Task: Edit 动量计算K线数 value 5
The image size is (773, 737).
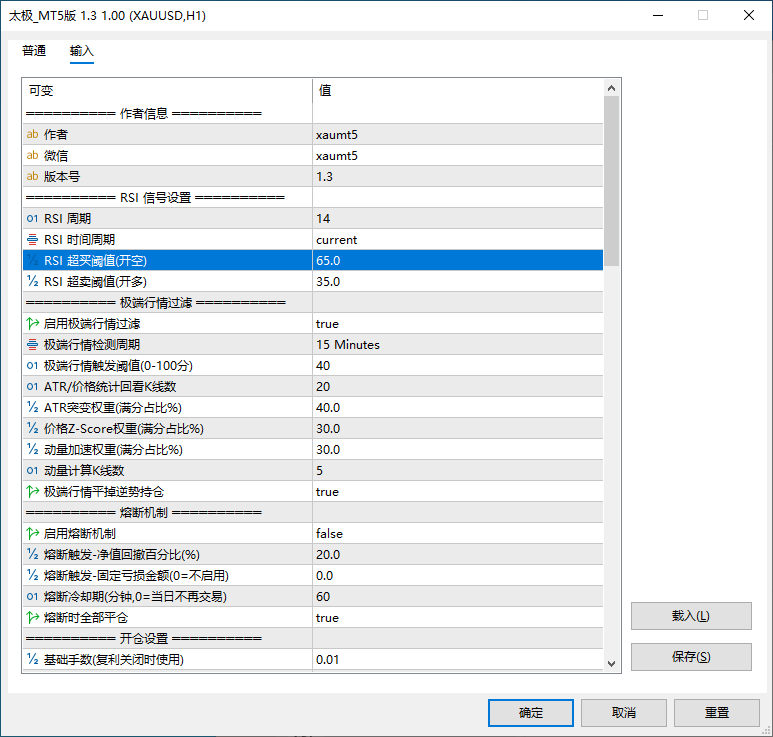Action: point(457,470)
